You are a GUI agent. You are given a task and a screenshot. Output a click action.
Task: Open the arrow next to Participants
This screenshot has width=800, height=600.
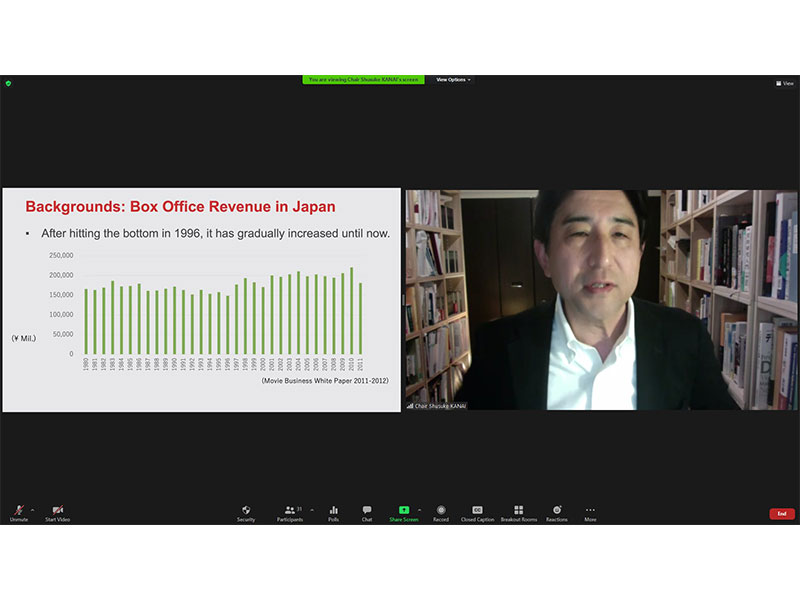tap(311, 509)
